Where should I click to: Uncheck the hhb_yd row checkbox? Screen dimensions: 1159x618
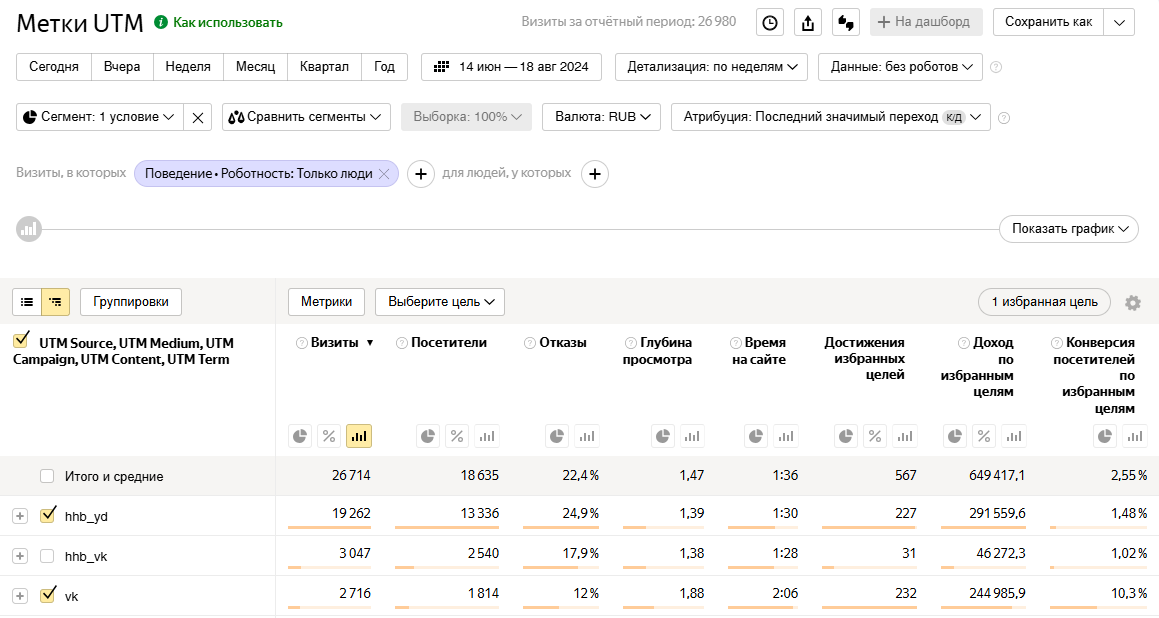click(x=47, y=515)
